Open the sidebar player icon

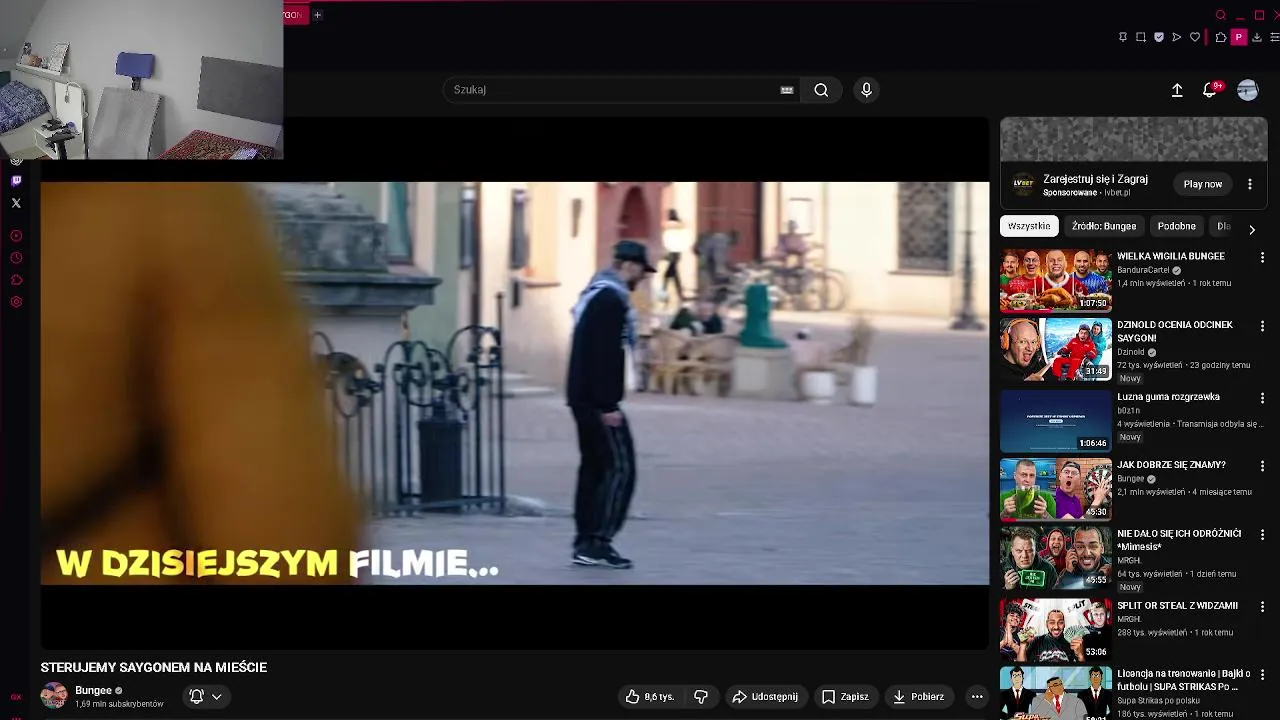point(16,236)
